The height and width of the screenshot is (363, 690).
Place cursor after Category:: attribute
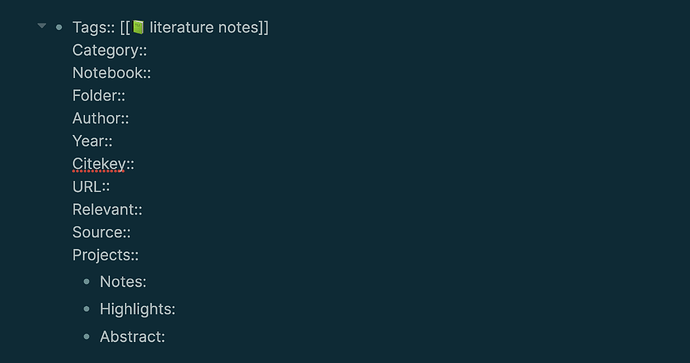pos(148,50)
